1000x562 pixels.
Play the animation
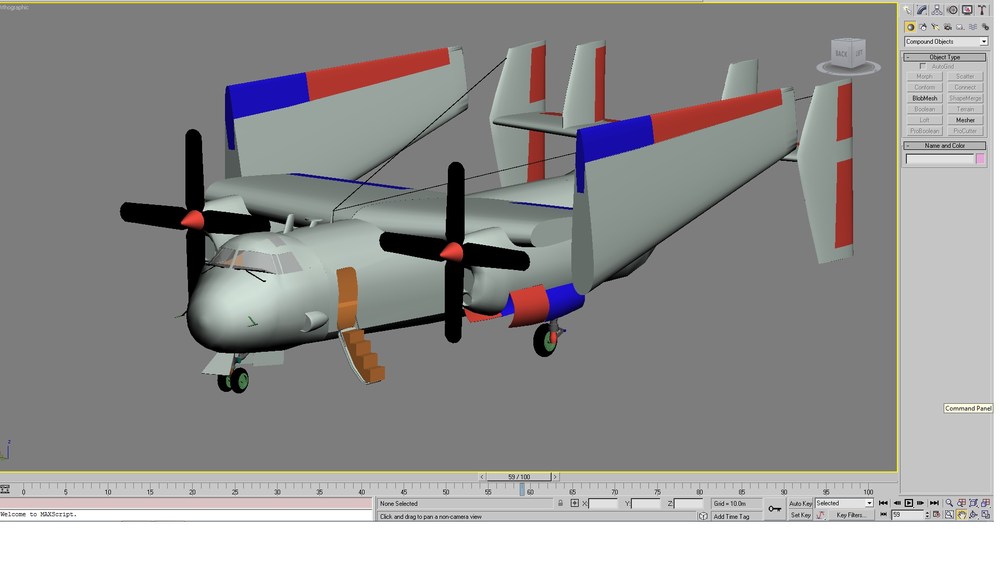[x=909, y=503]
